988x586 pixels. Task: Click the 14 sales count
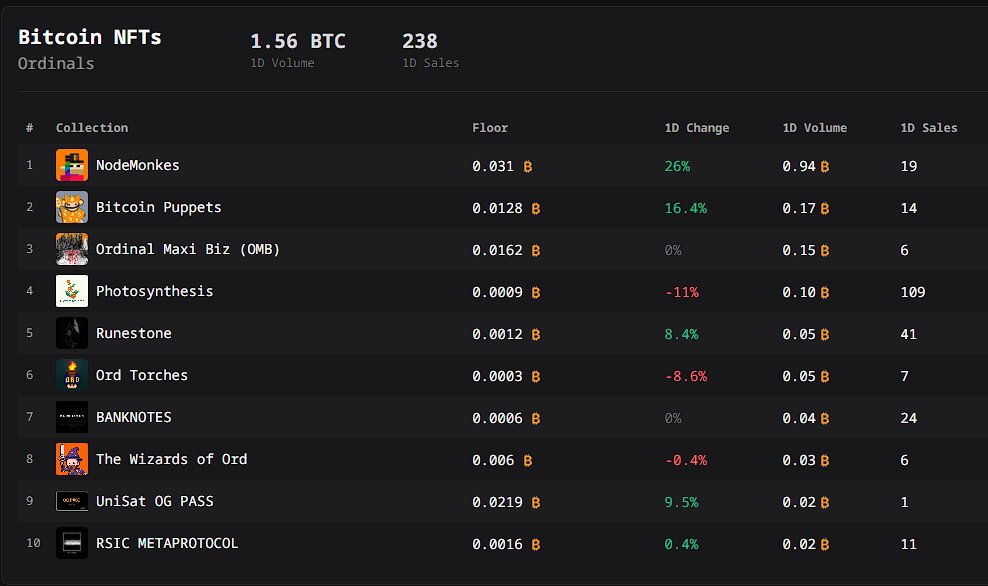[909, 209]
